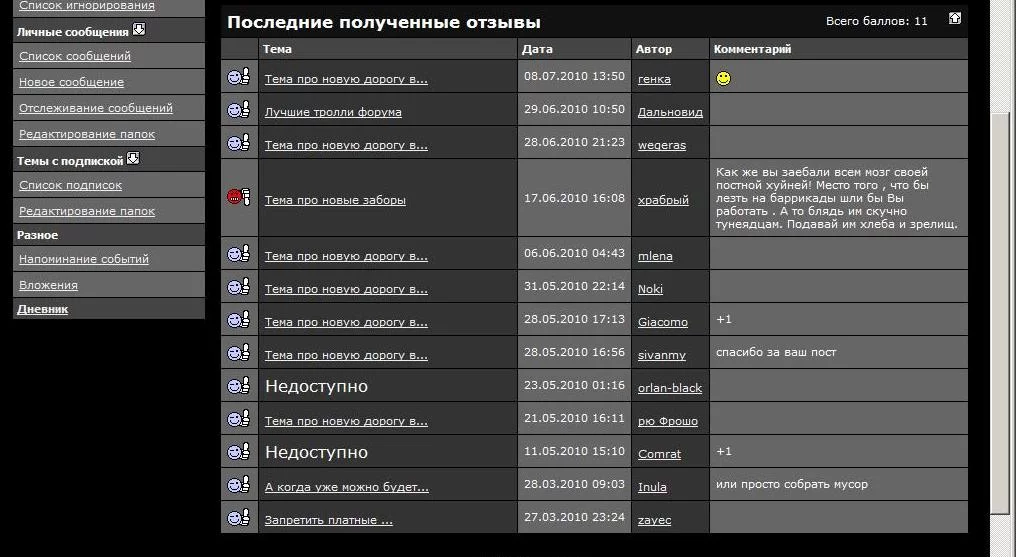This screenshot has height=557, width=1016.
Task: Click red thumbs-down icon in храбрый row
Action: click(x=239, y=197)
